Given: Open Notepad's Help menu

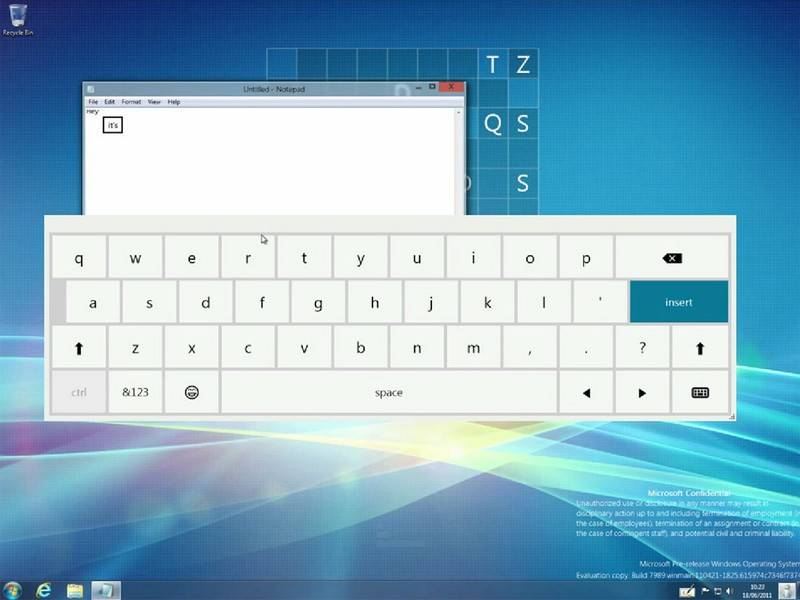Looking at the screenshot, I should tap(174, 102).
